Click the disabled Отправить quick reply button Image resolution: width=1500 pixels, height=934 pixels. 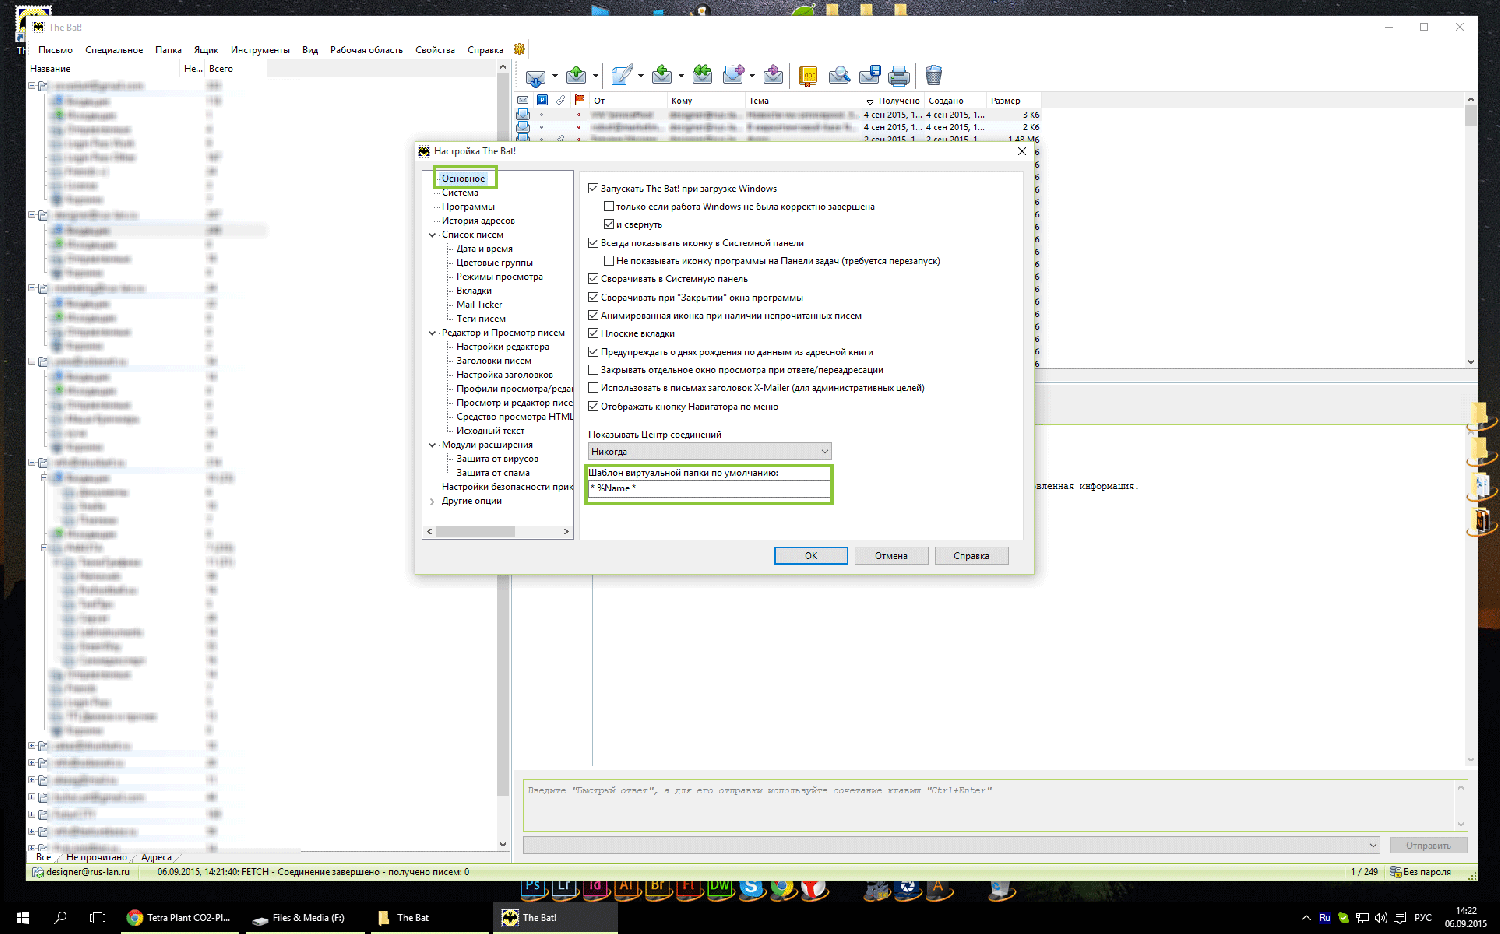click(1427, 845)
